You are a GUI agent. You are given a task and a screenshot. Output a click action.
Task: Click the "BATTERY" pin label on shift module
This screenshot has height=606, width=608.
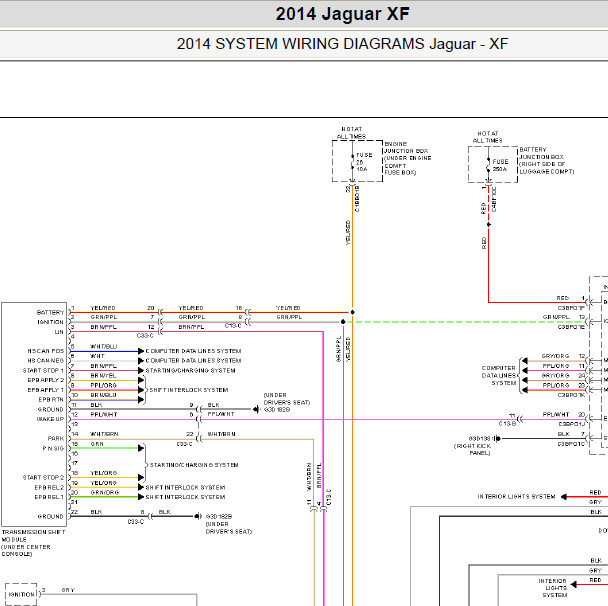pos(50,312)
